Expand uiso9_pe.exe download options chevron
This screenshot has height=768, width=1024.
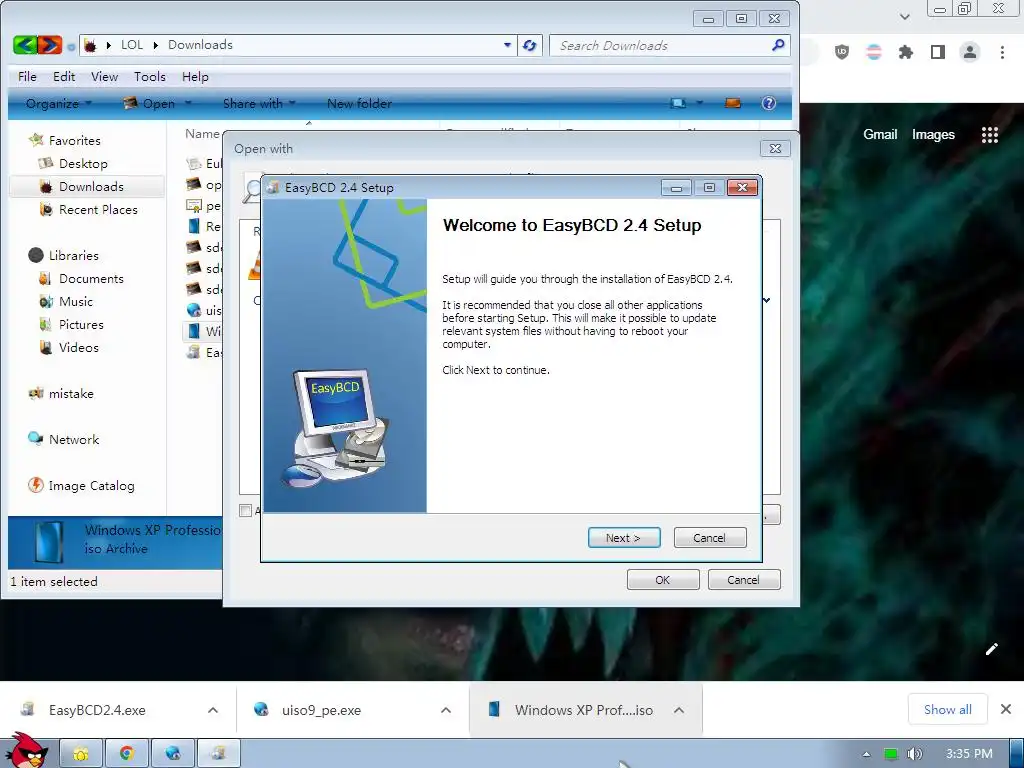(x=446, y=710)
